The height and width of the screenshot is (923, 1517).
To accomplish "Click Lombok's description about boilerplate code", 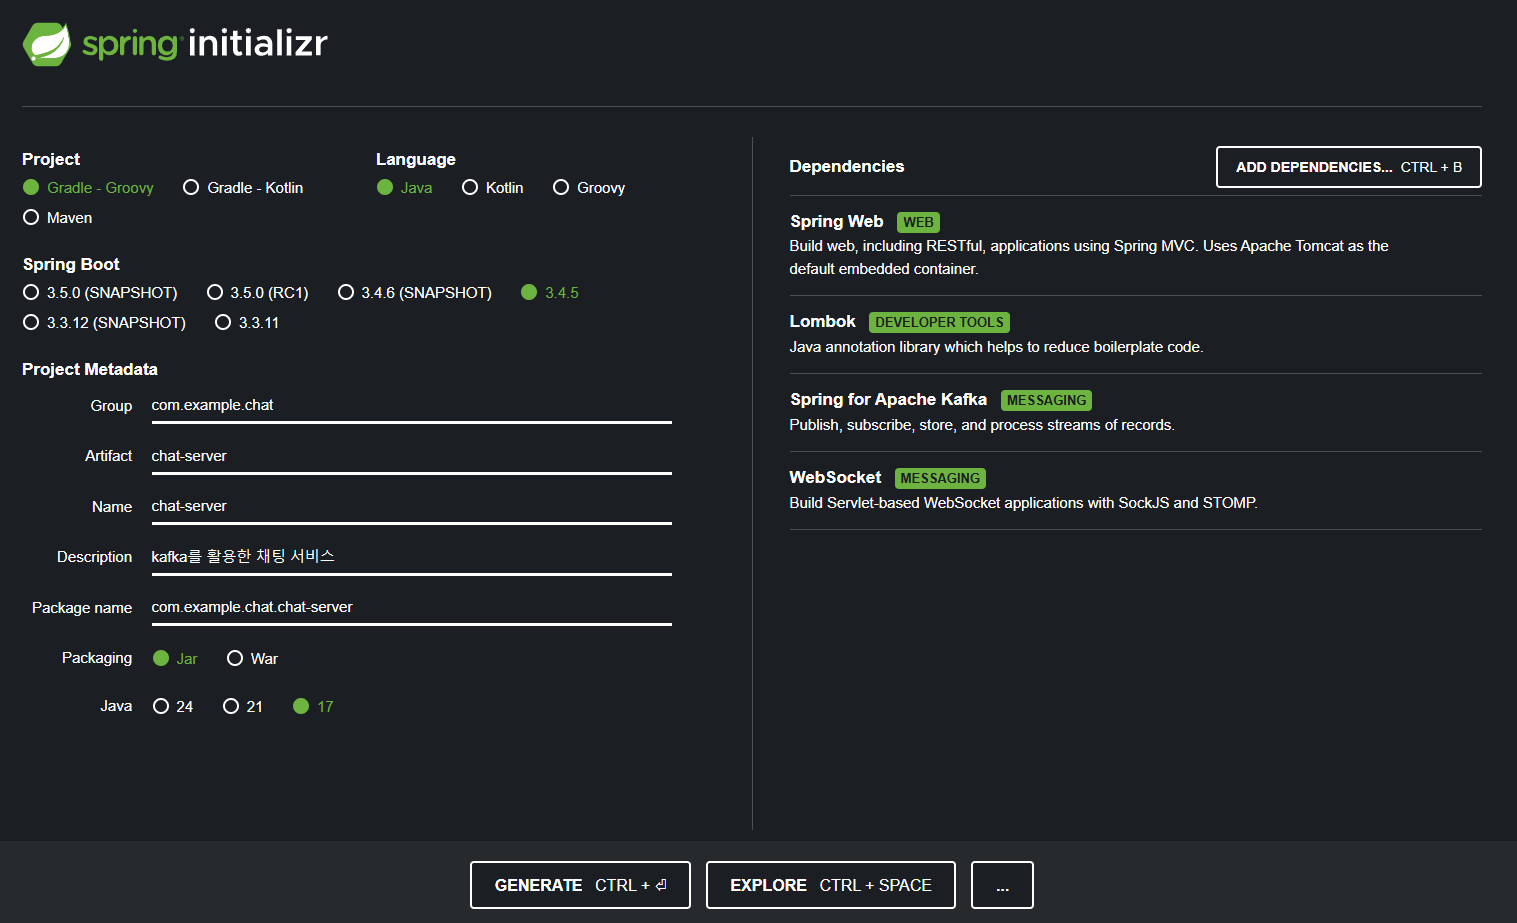I will (x=996, y=347).
